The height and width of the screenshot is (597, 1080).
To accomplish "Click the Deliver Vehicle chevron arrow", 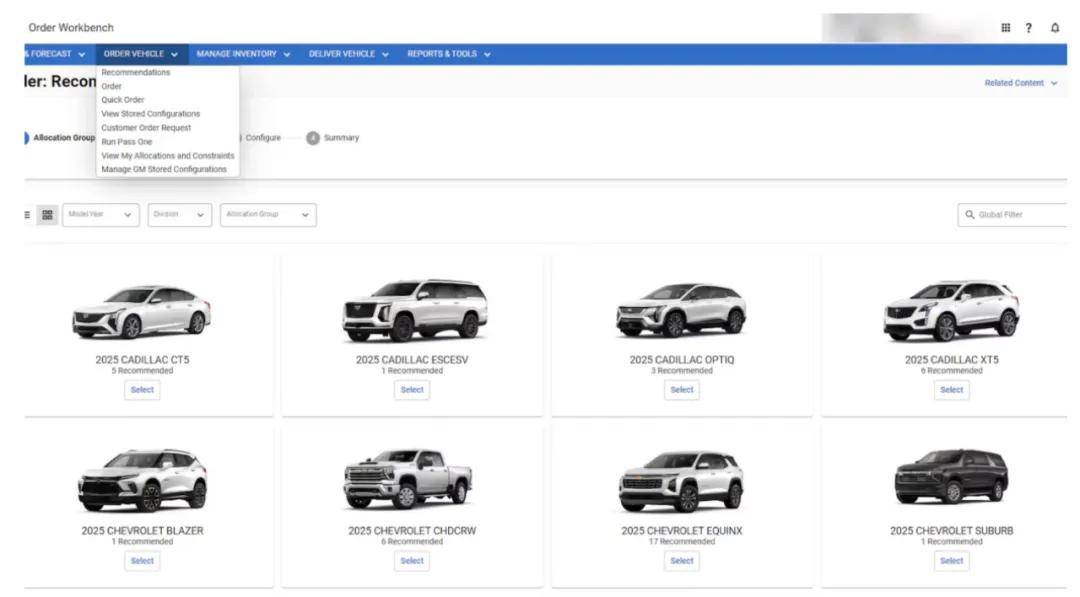I will click(385, 54).
